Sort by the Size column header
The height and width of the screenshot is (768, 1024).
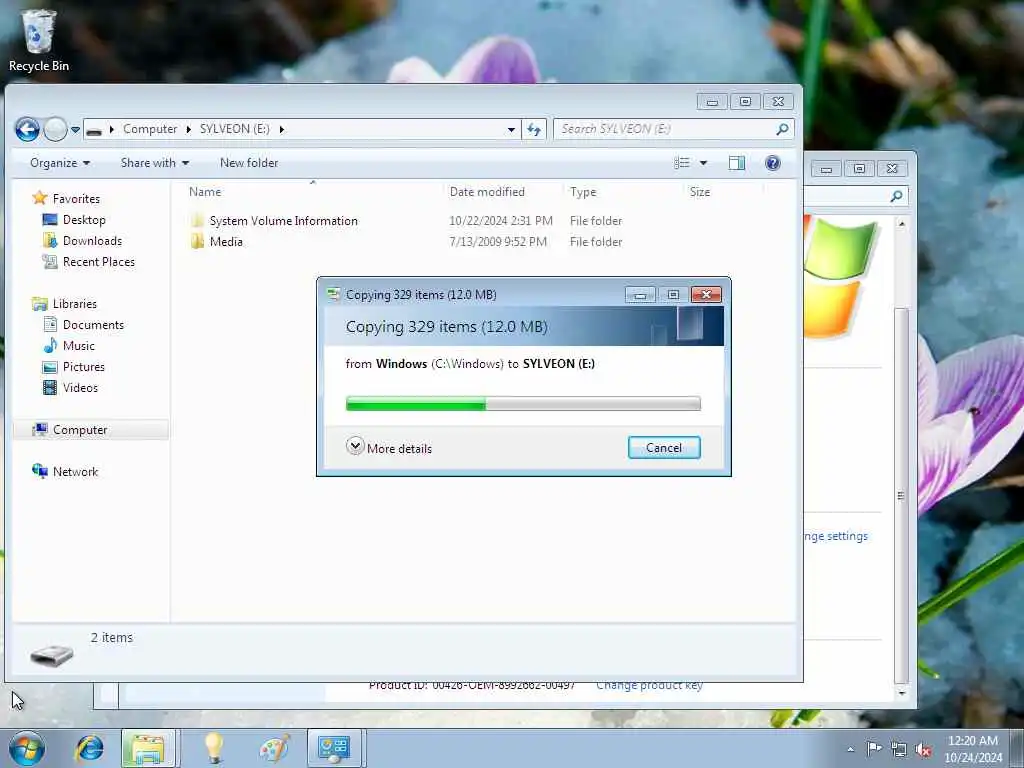click(699, 192)
